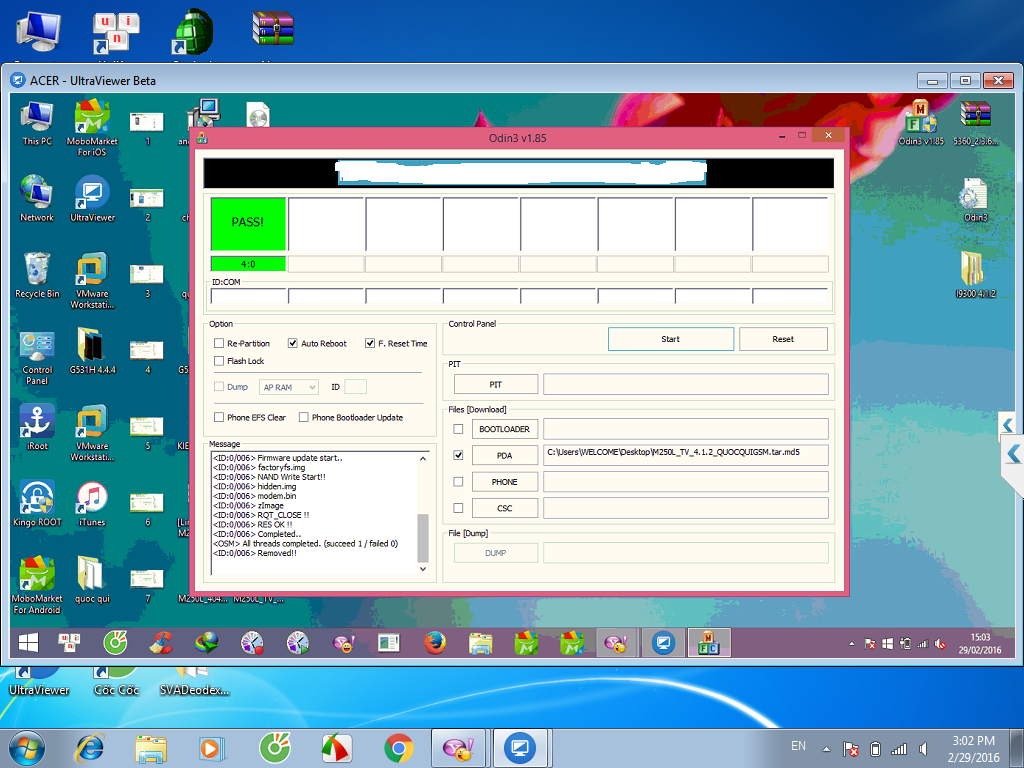Image resolution: width=1024 pixels, height=768 pixels.
Task: Open CCleaner in the remote taskbar
Action: point(161,643)
